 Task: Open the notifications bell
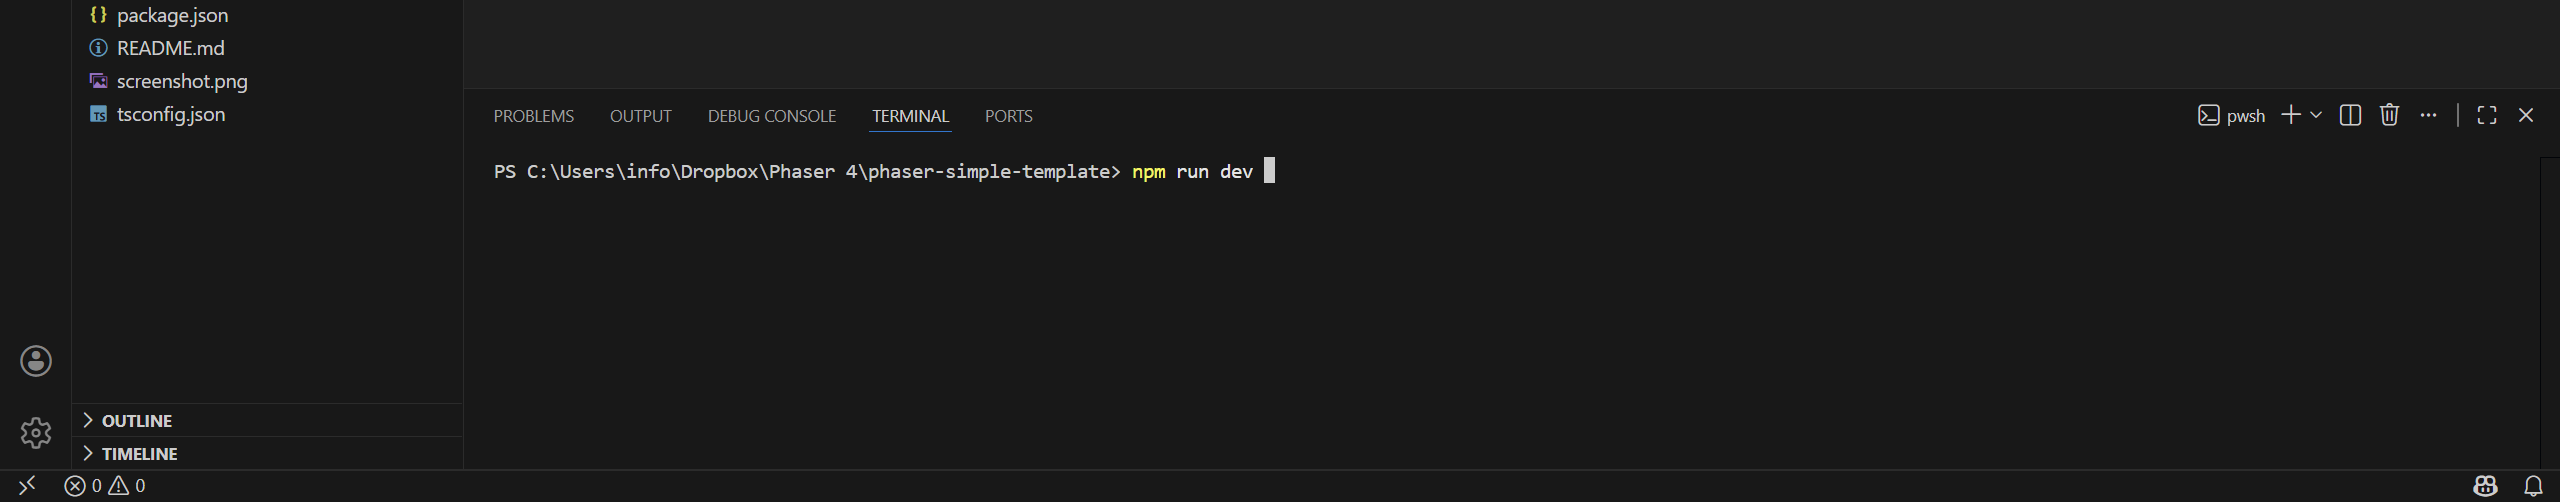click(2533, 486)
